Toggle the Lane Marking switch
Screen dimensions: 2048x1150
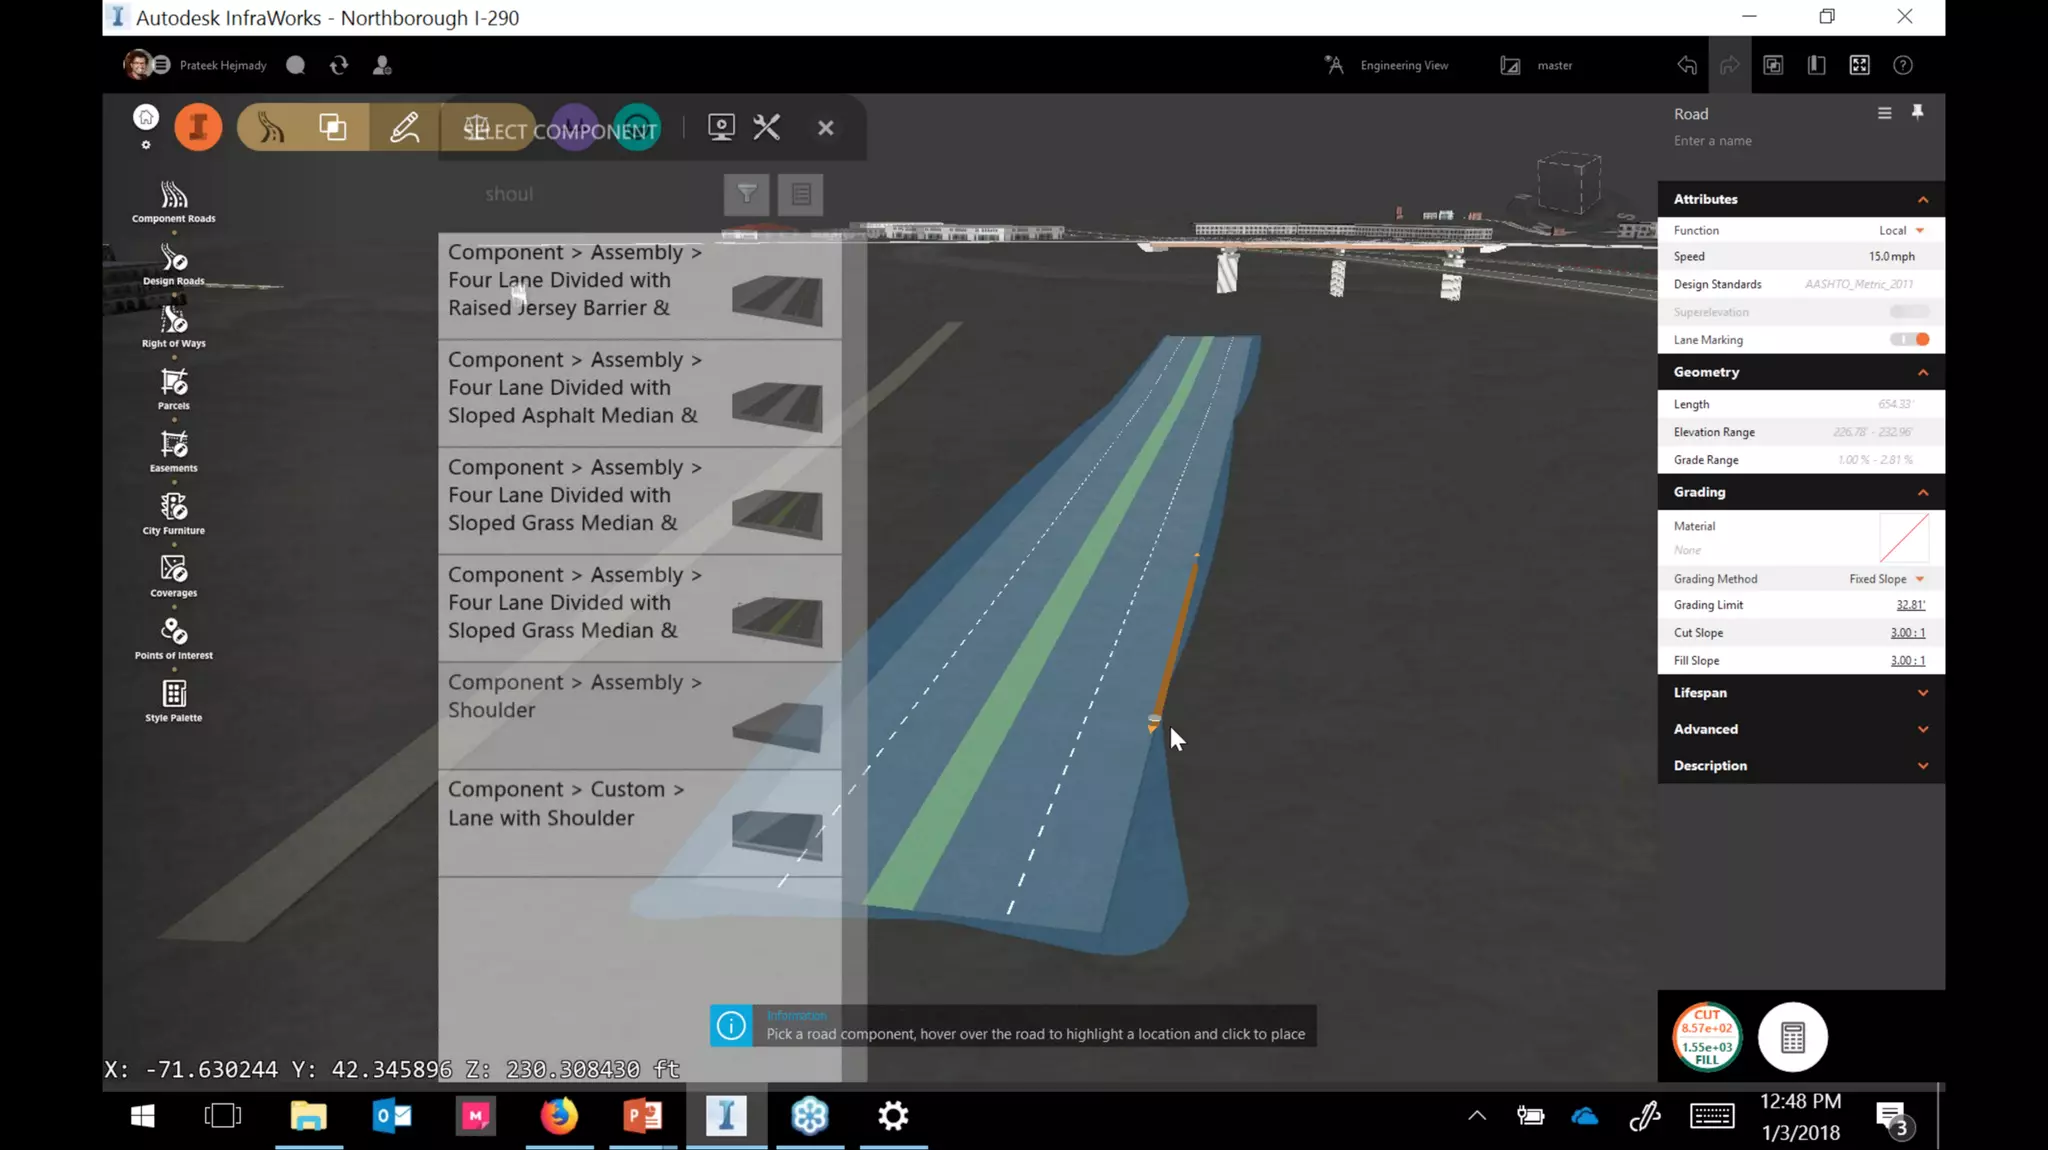click(x=1910, y=340)
